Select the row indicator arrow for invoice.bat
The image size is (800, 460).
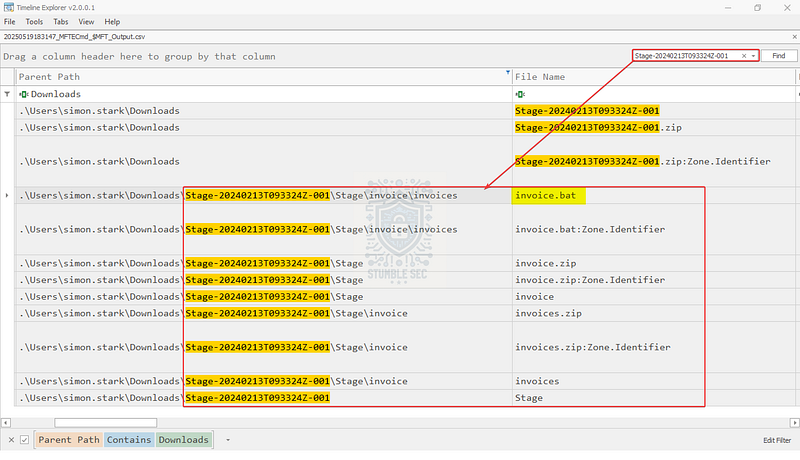click(x=7, y=195)
